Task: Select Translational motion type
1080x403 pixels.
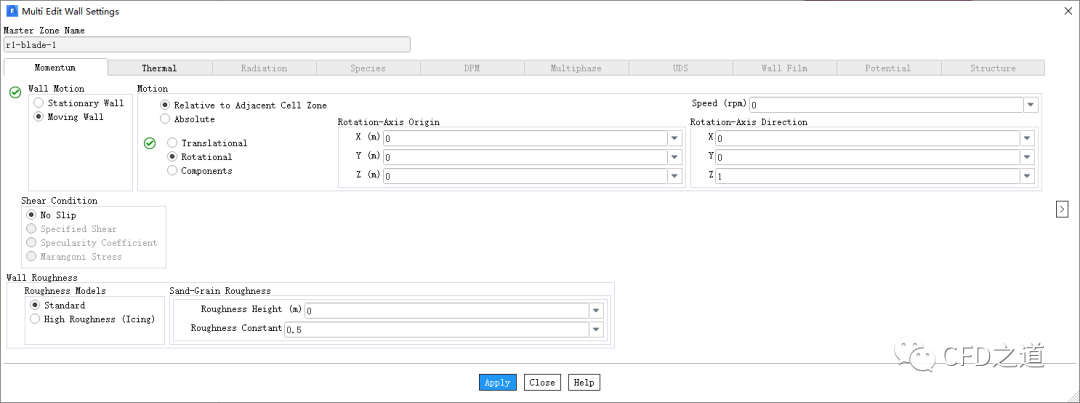Action: coord(173,143)
